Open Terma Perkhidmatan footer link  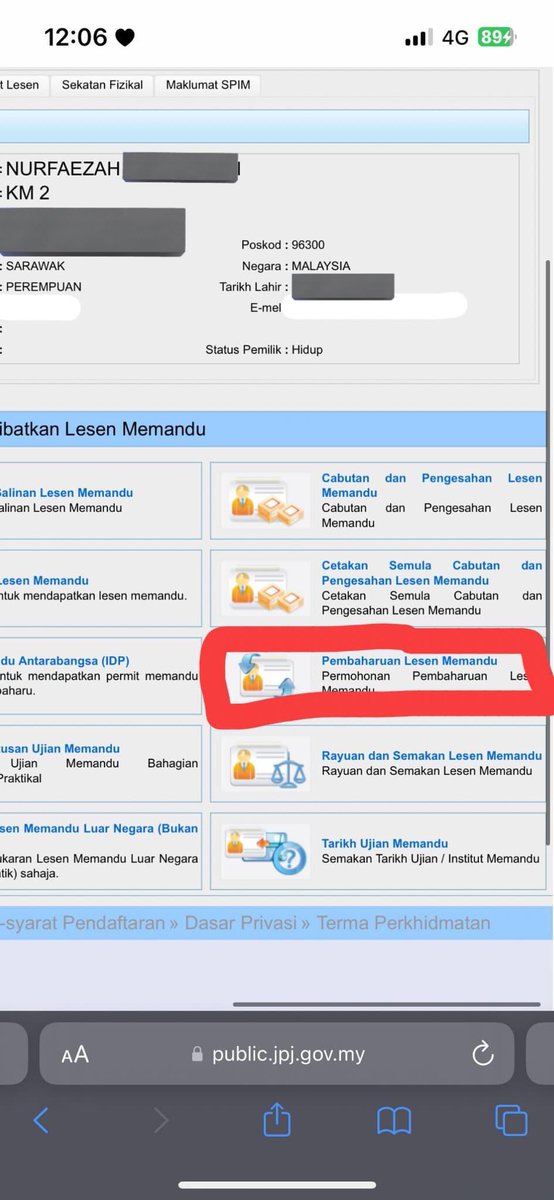(x=404, y=923)
